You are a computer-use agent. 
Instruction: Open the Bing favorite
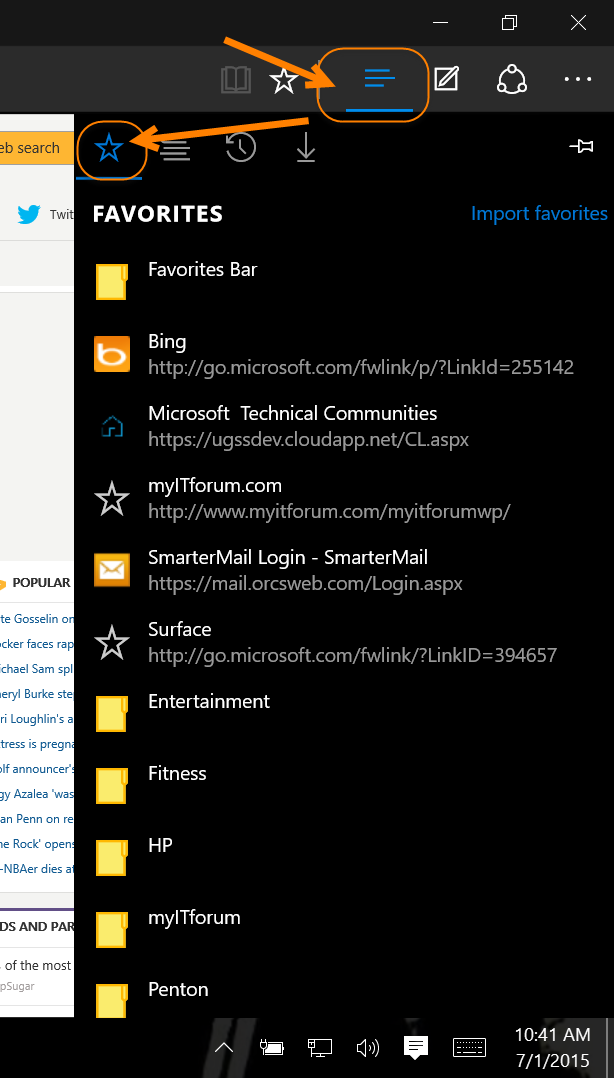167,342
